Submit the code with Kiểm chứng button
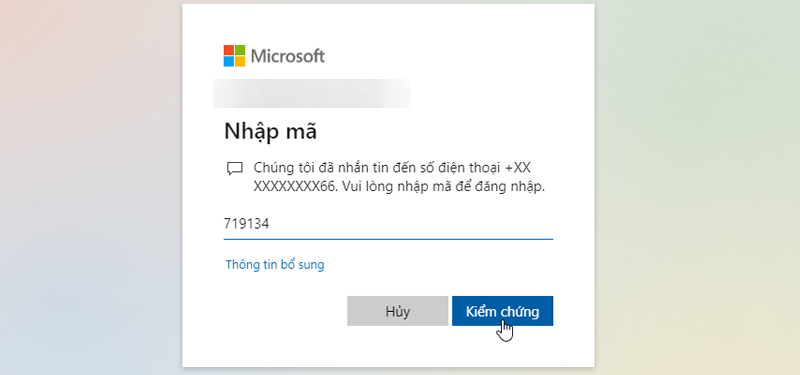The width and height of the screenshot is (800, 375). pyautogui.click(x=502, y=311)
